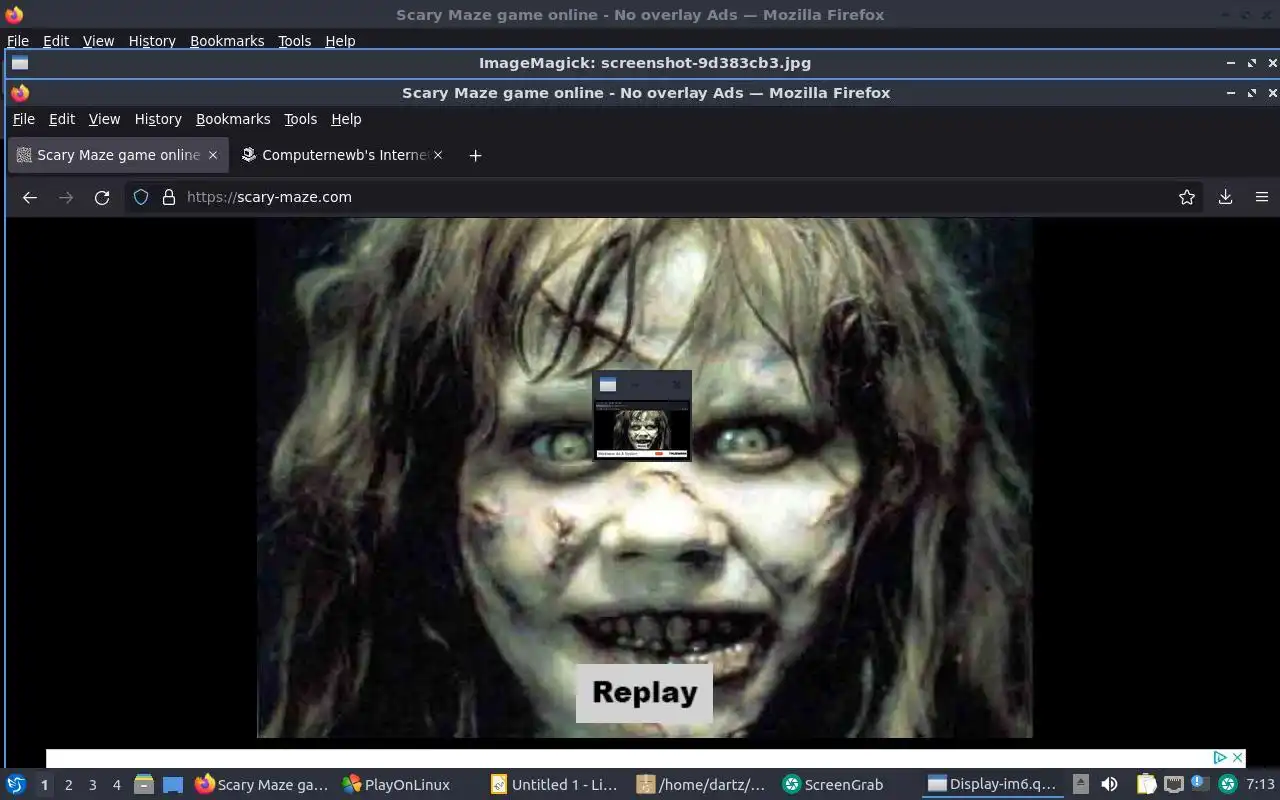Open the volume speaker tray icon
1280x800 pixels.
[x=1109, y=785]
